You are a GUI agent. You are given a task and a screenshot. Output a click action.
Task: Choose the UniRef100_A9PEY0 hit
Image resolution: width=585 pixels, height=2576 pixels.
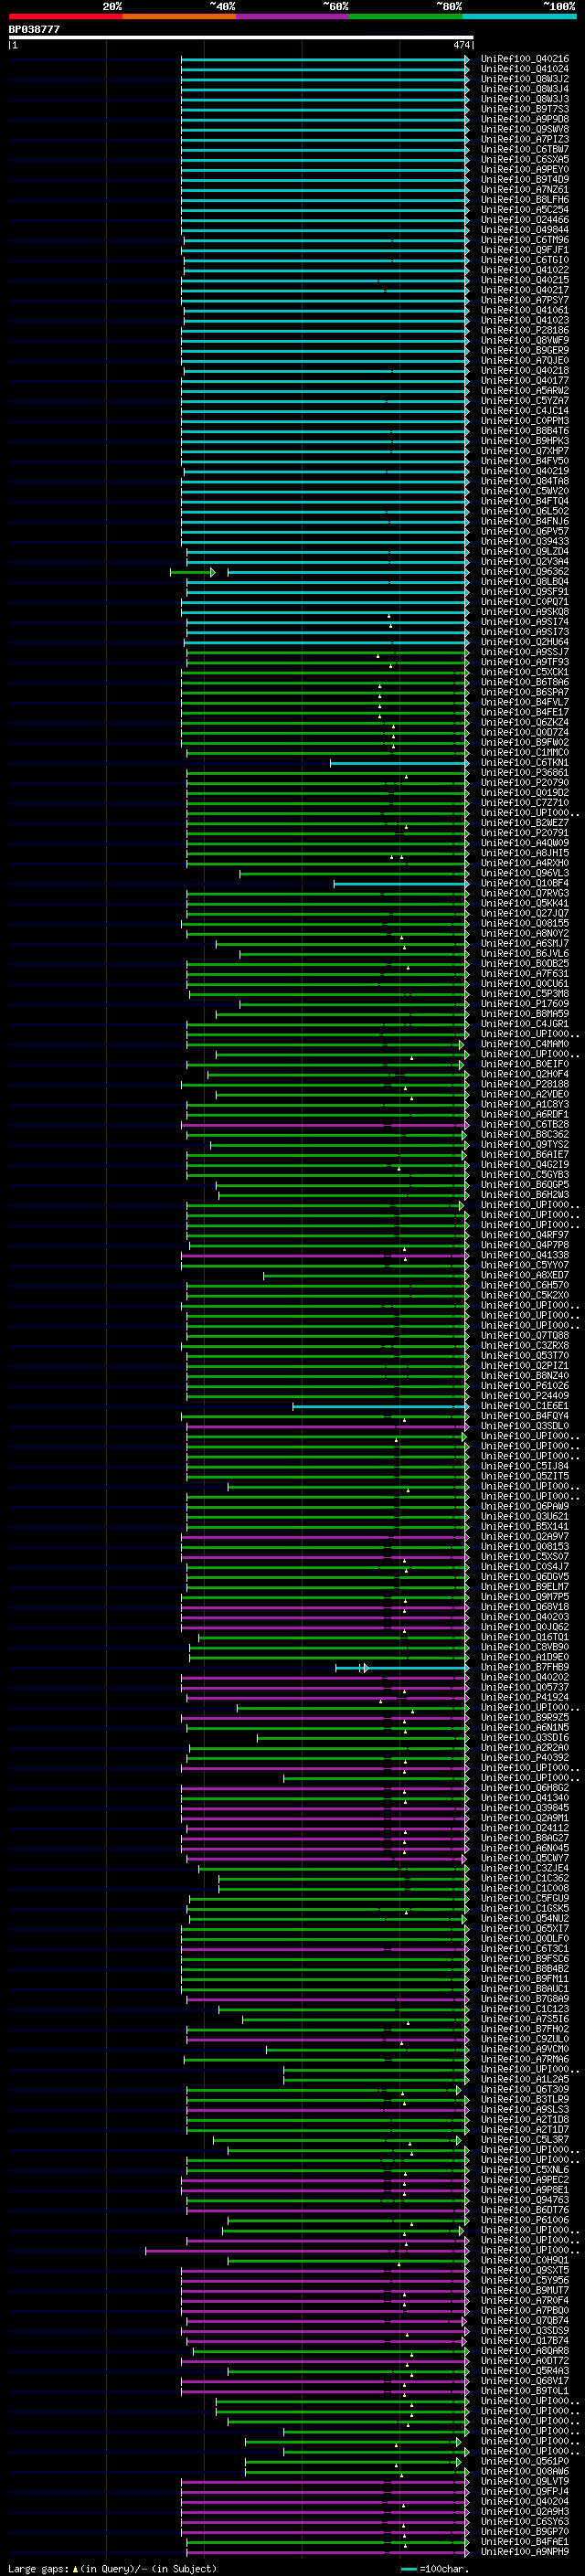524,170
